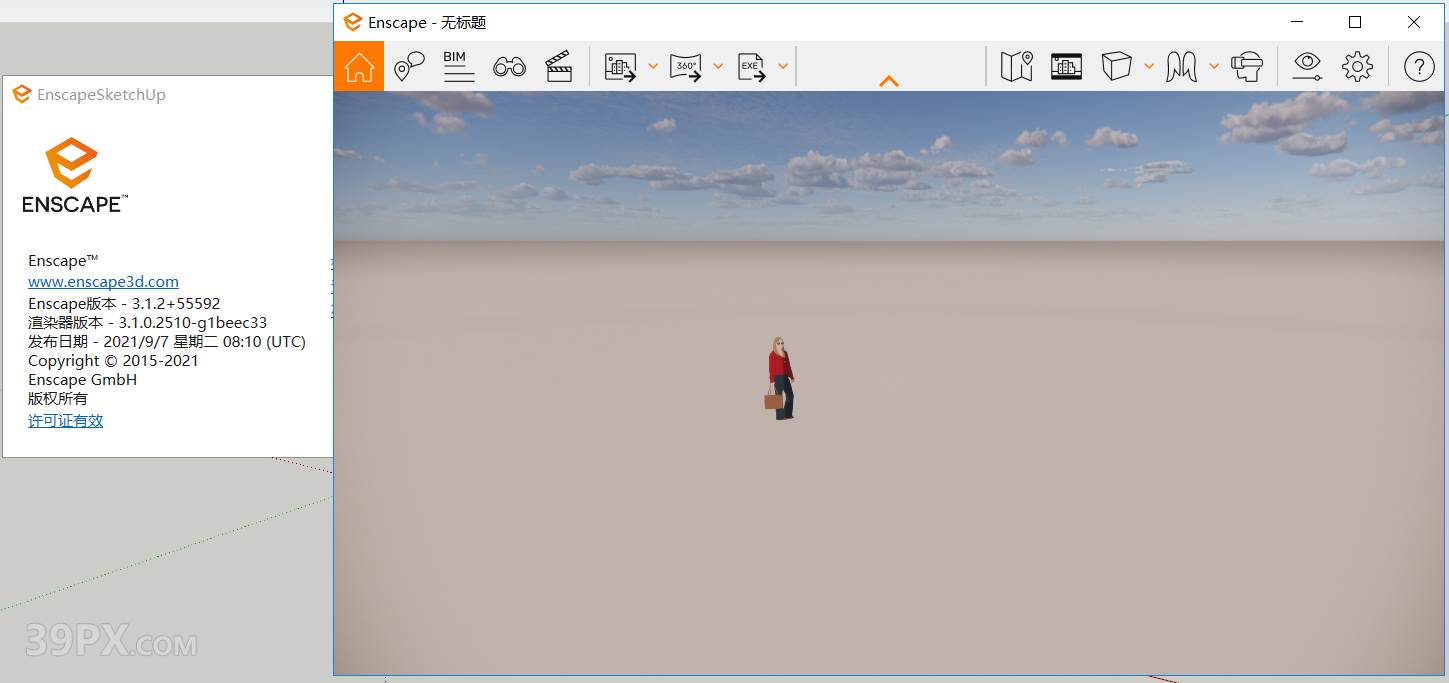Image resolution: width=1449 pixels, height=683 pixels.
Task: Select the binoculars view synchronization icon
Action: [509, 66]
